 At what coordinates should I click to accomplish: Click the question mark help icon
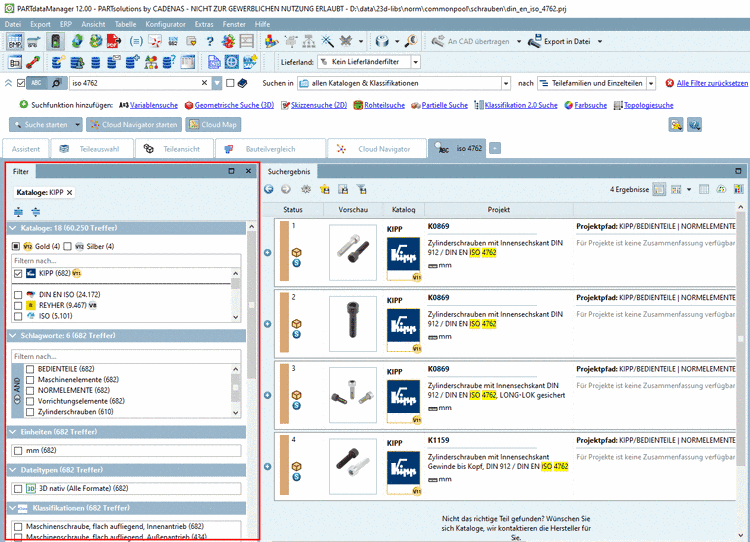tap(210, 42)
